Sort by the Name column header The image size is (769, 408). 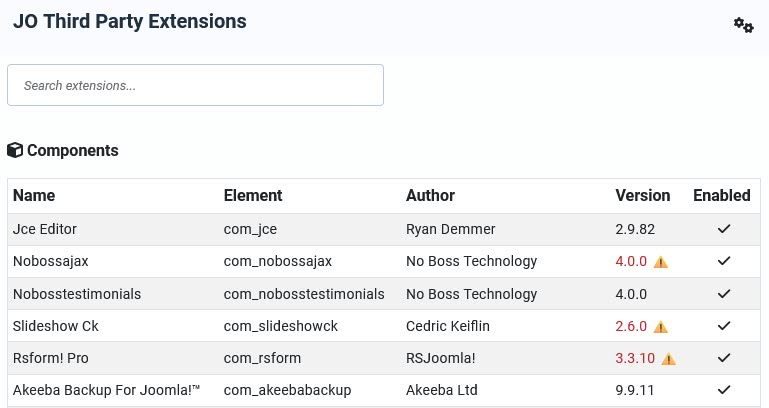point(34,196)
